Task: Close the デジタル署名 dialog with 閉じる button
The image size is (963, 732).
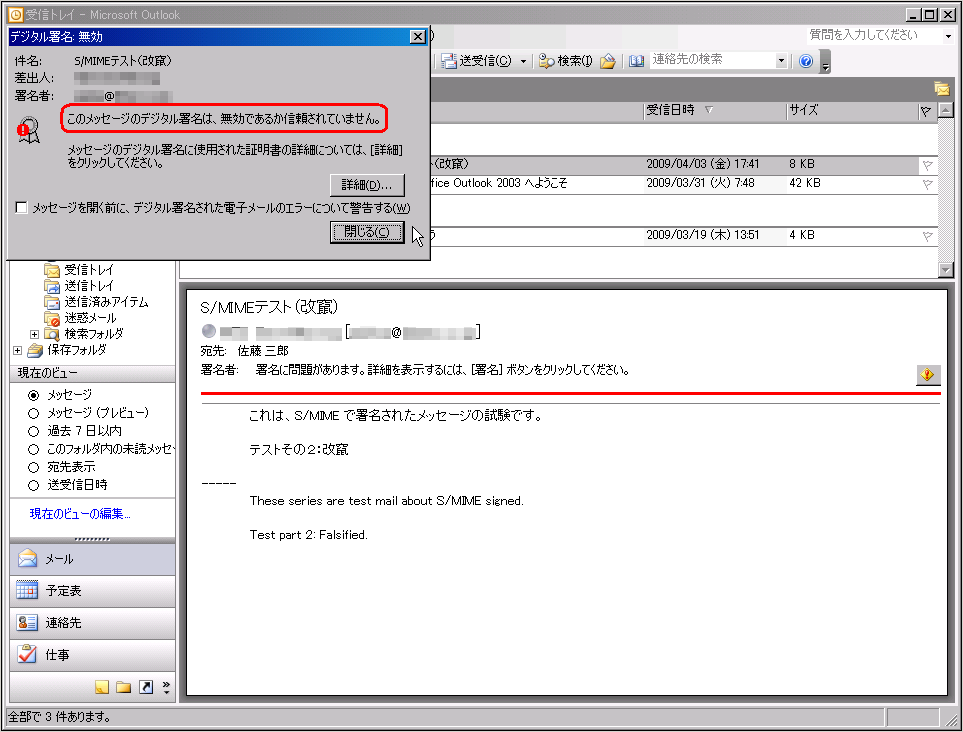Action: [367, 232]
